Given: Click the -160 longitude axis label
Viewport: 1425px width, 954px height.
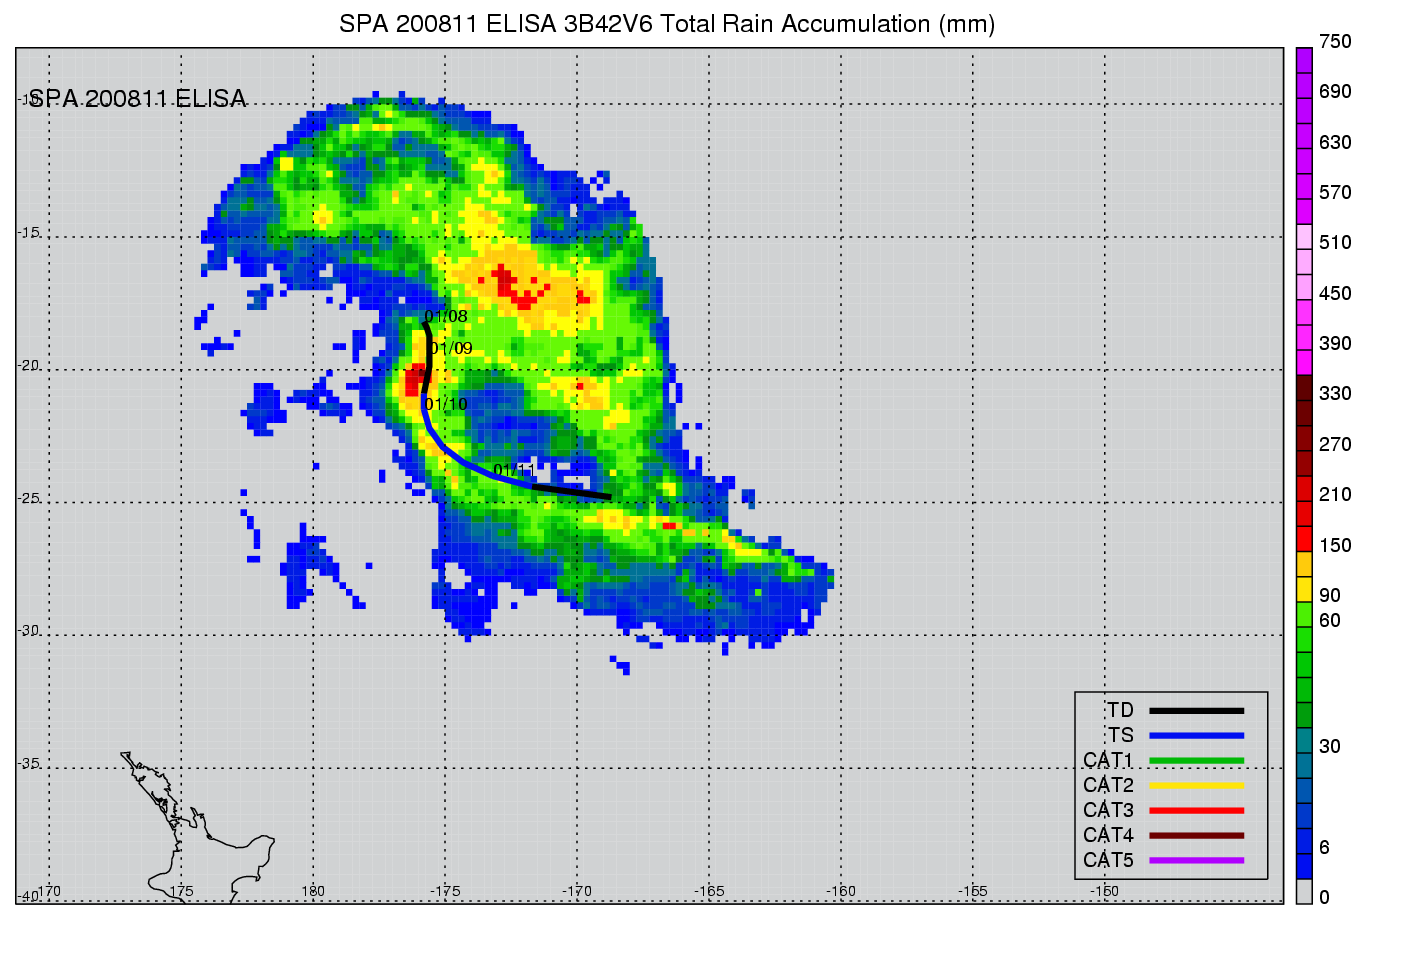Looking at the screenshot, I should point(841,891).
